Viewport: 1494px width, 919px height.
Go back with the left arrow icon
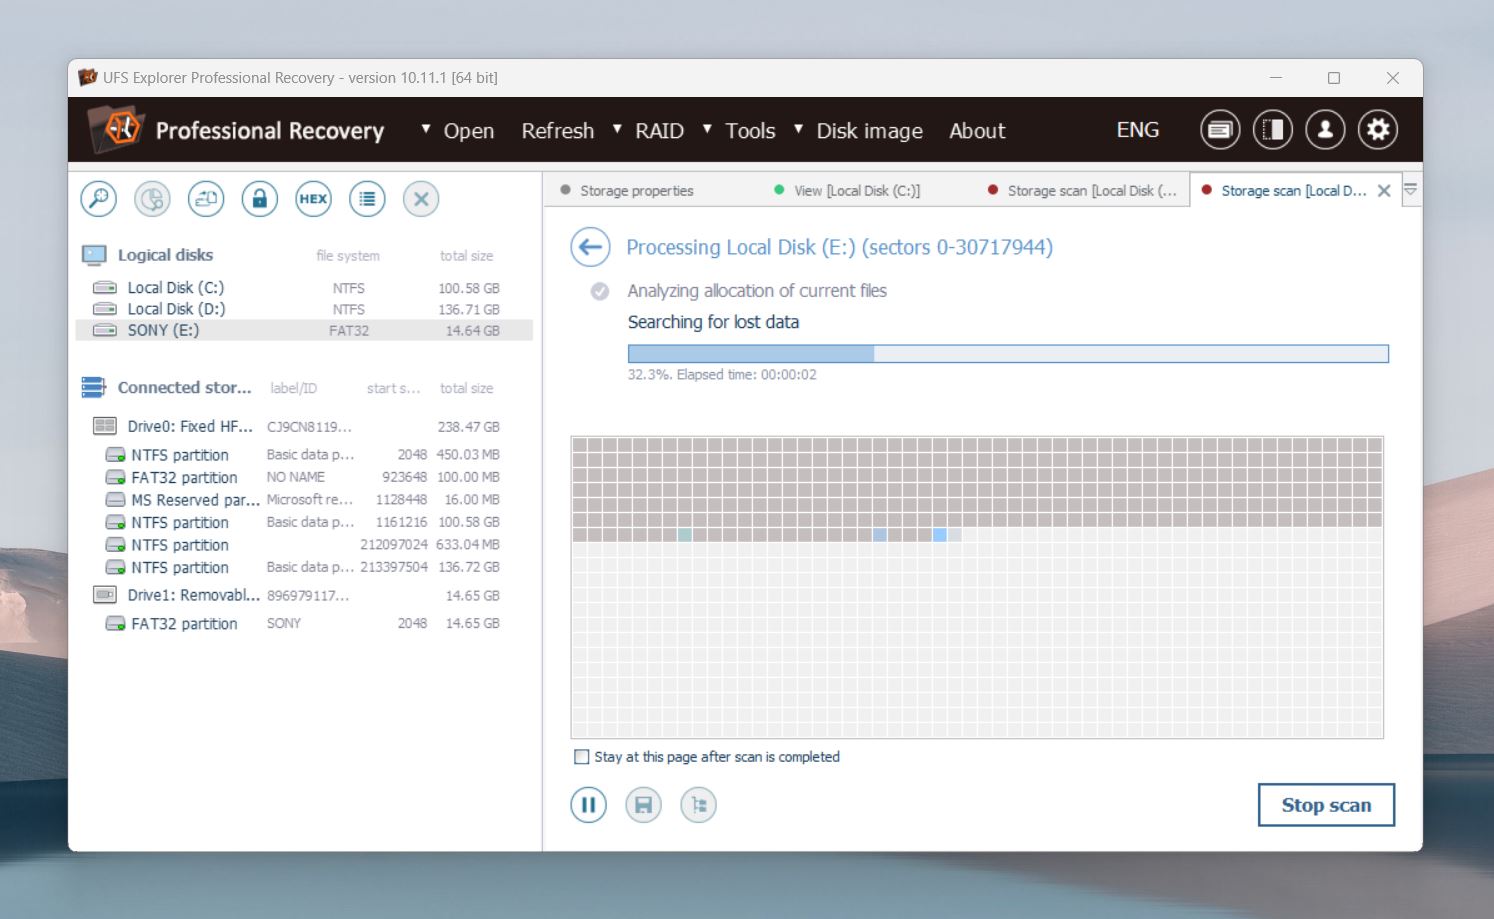click(590, 247)
